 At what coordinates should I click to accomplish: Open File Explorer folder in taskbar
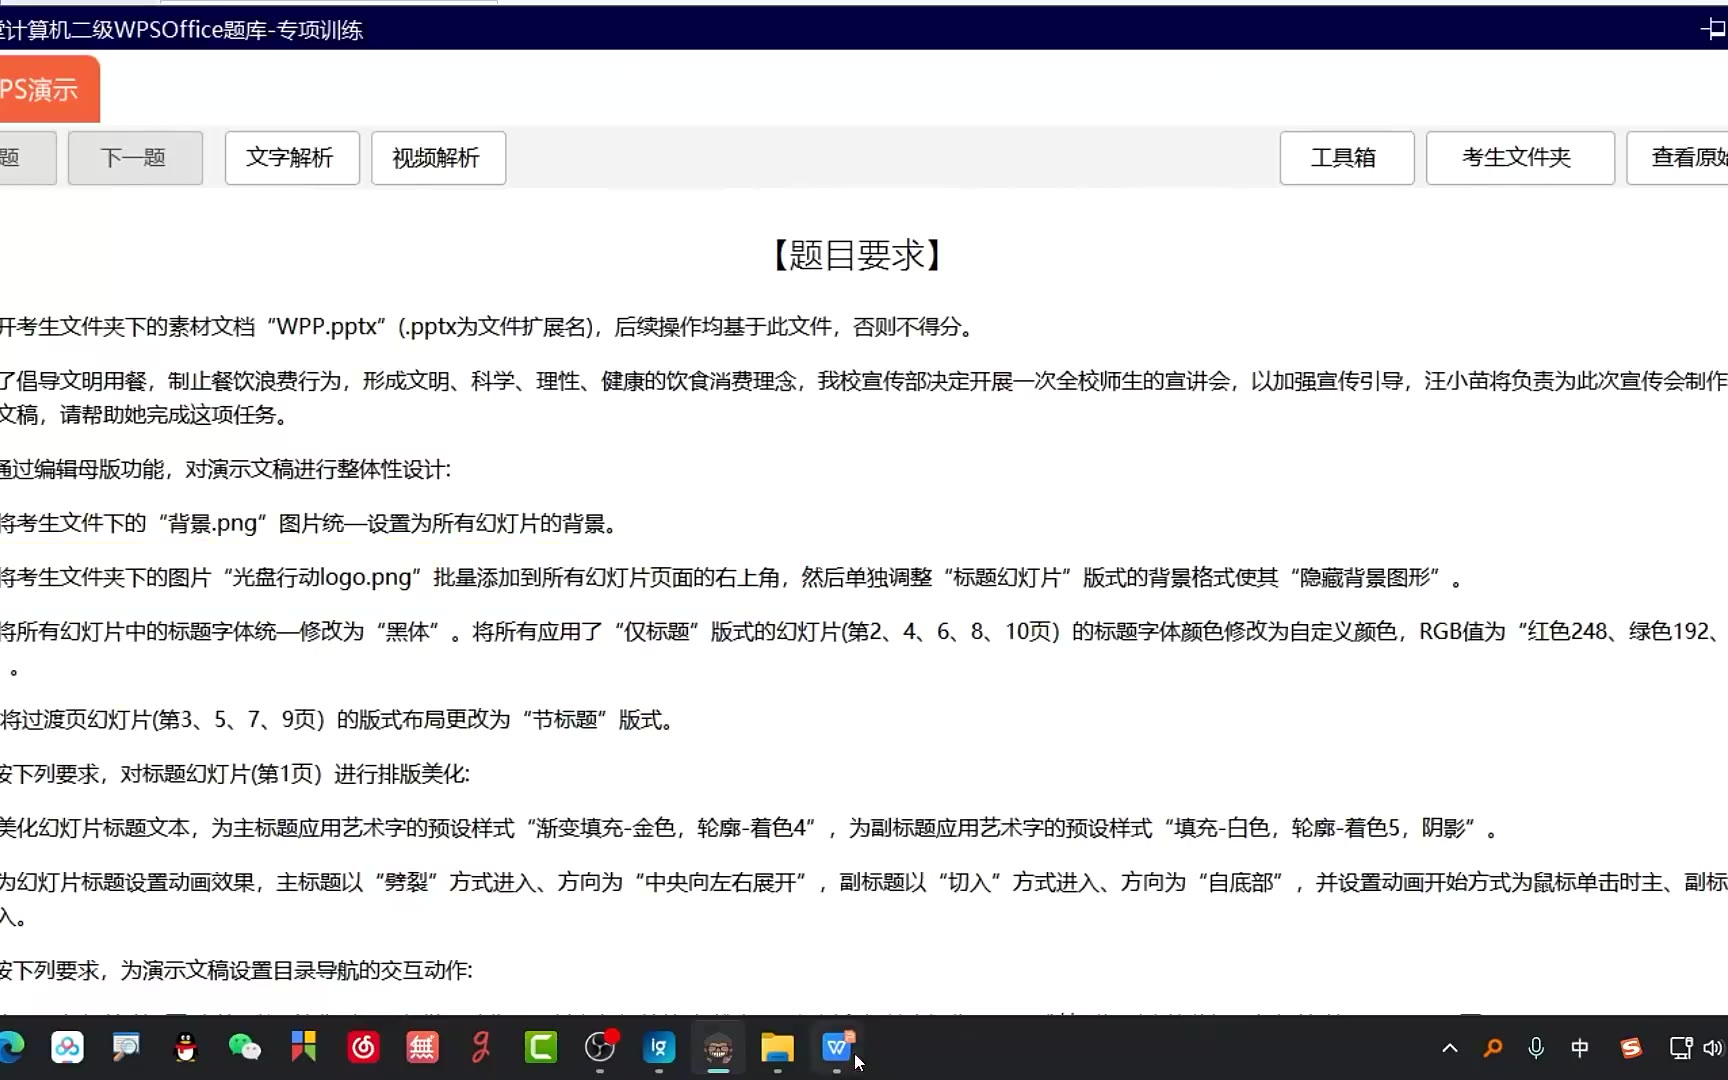click(x=777, y=1047)
